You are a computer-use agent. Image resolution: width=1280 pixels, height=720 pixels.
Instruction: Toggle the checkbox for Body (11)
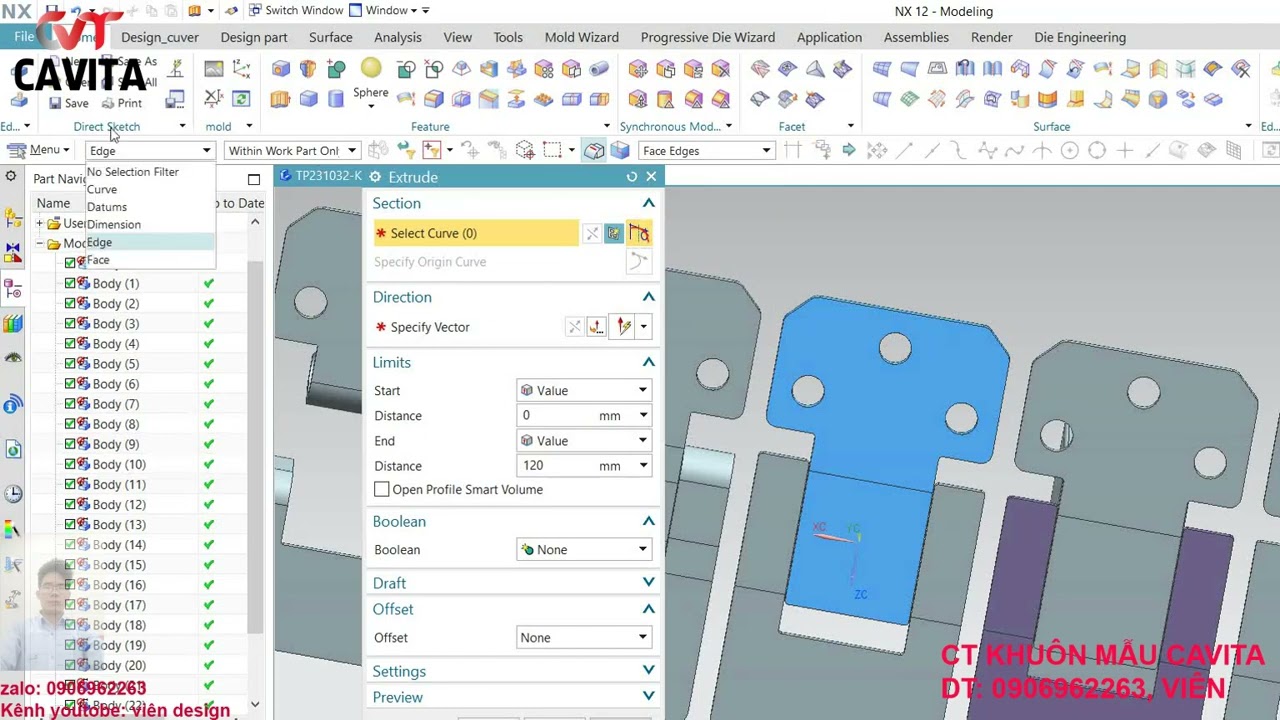click(70, 484)
